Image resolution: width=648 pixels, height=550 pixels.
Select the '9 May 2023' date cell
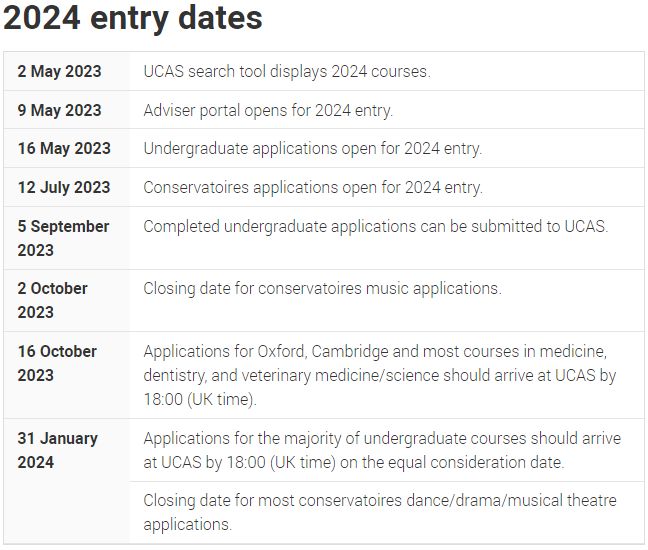(67, 110)
